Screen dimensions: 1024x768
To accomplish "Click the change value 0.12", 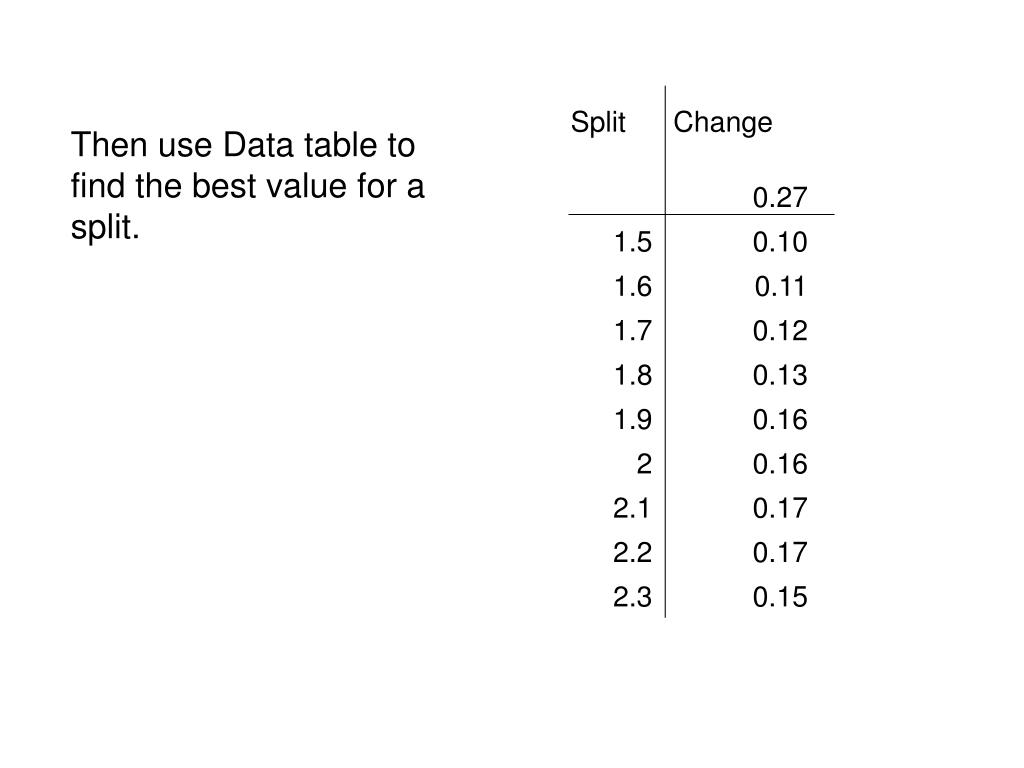I will 780,331.
